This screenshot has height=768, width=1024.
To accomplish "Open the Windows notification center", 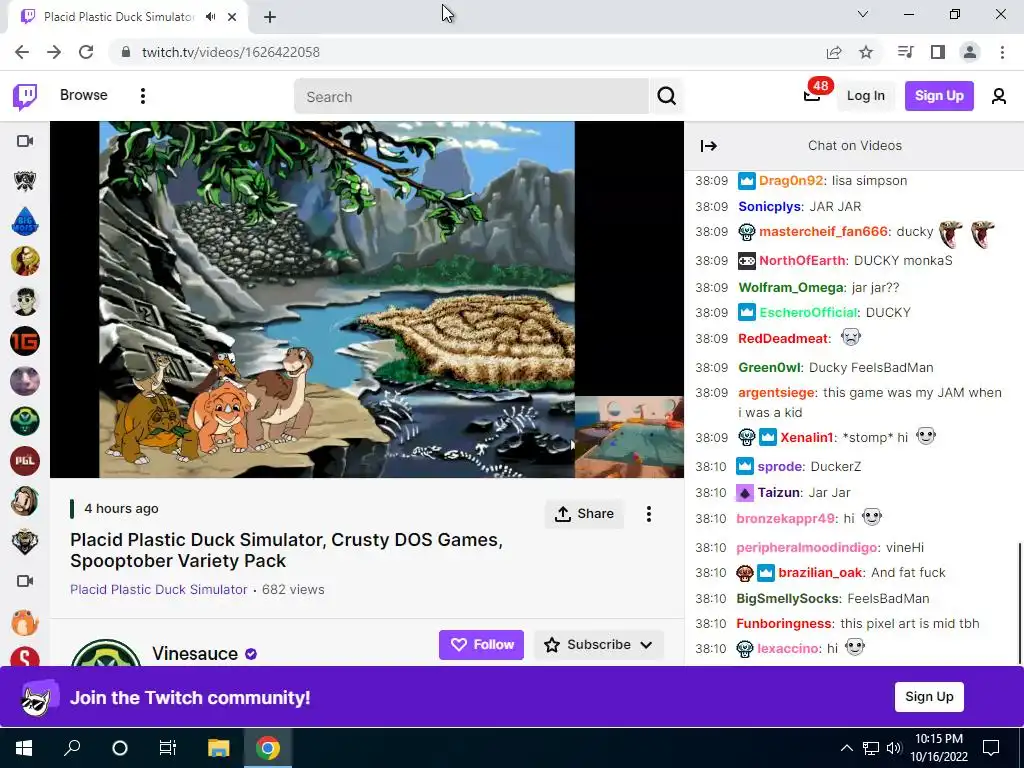I will [991, 747].
